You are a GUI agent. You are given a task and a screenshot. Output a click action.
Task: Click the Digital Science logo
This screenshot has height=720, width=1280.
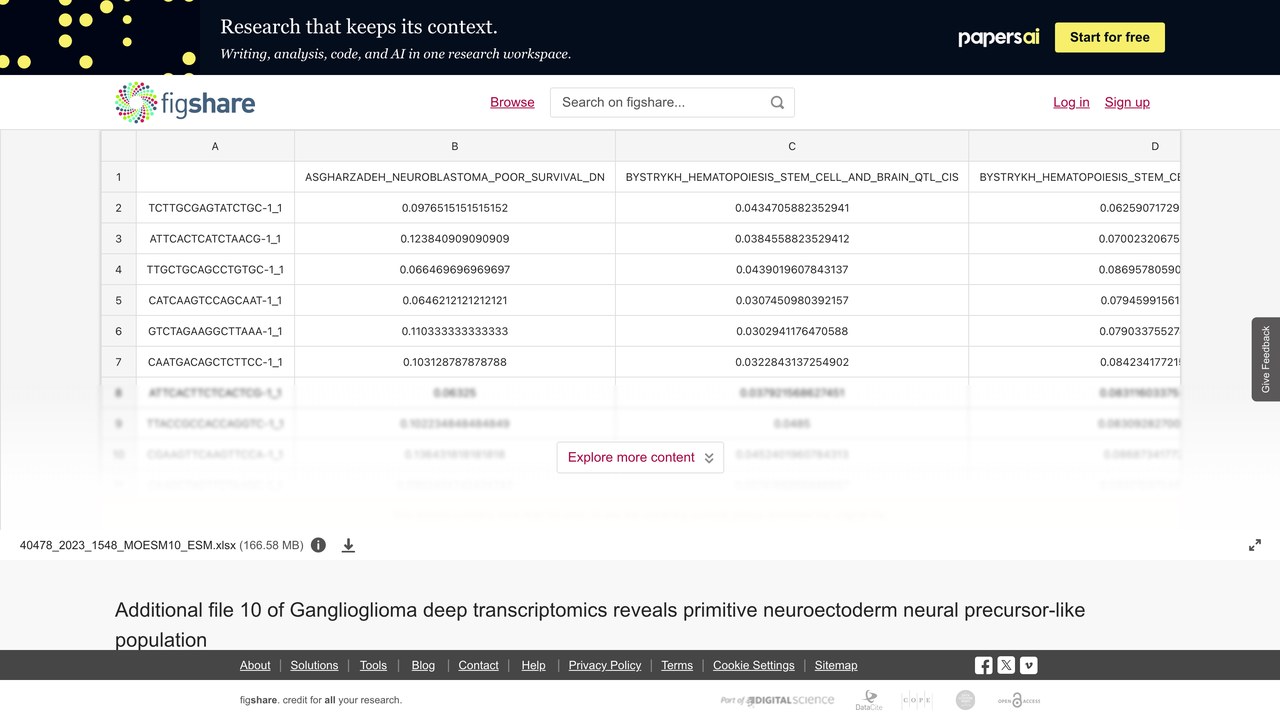click(777, 700)
